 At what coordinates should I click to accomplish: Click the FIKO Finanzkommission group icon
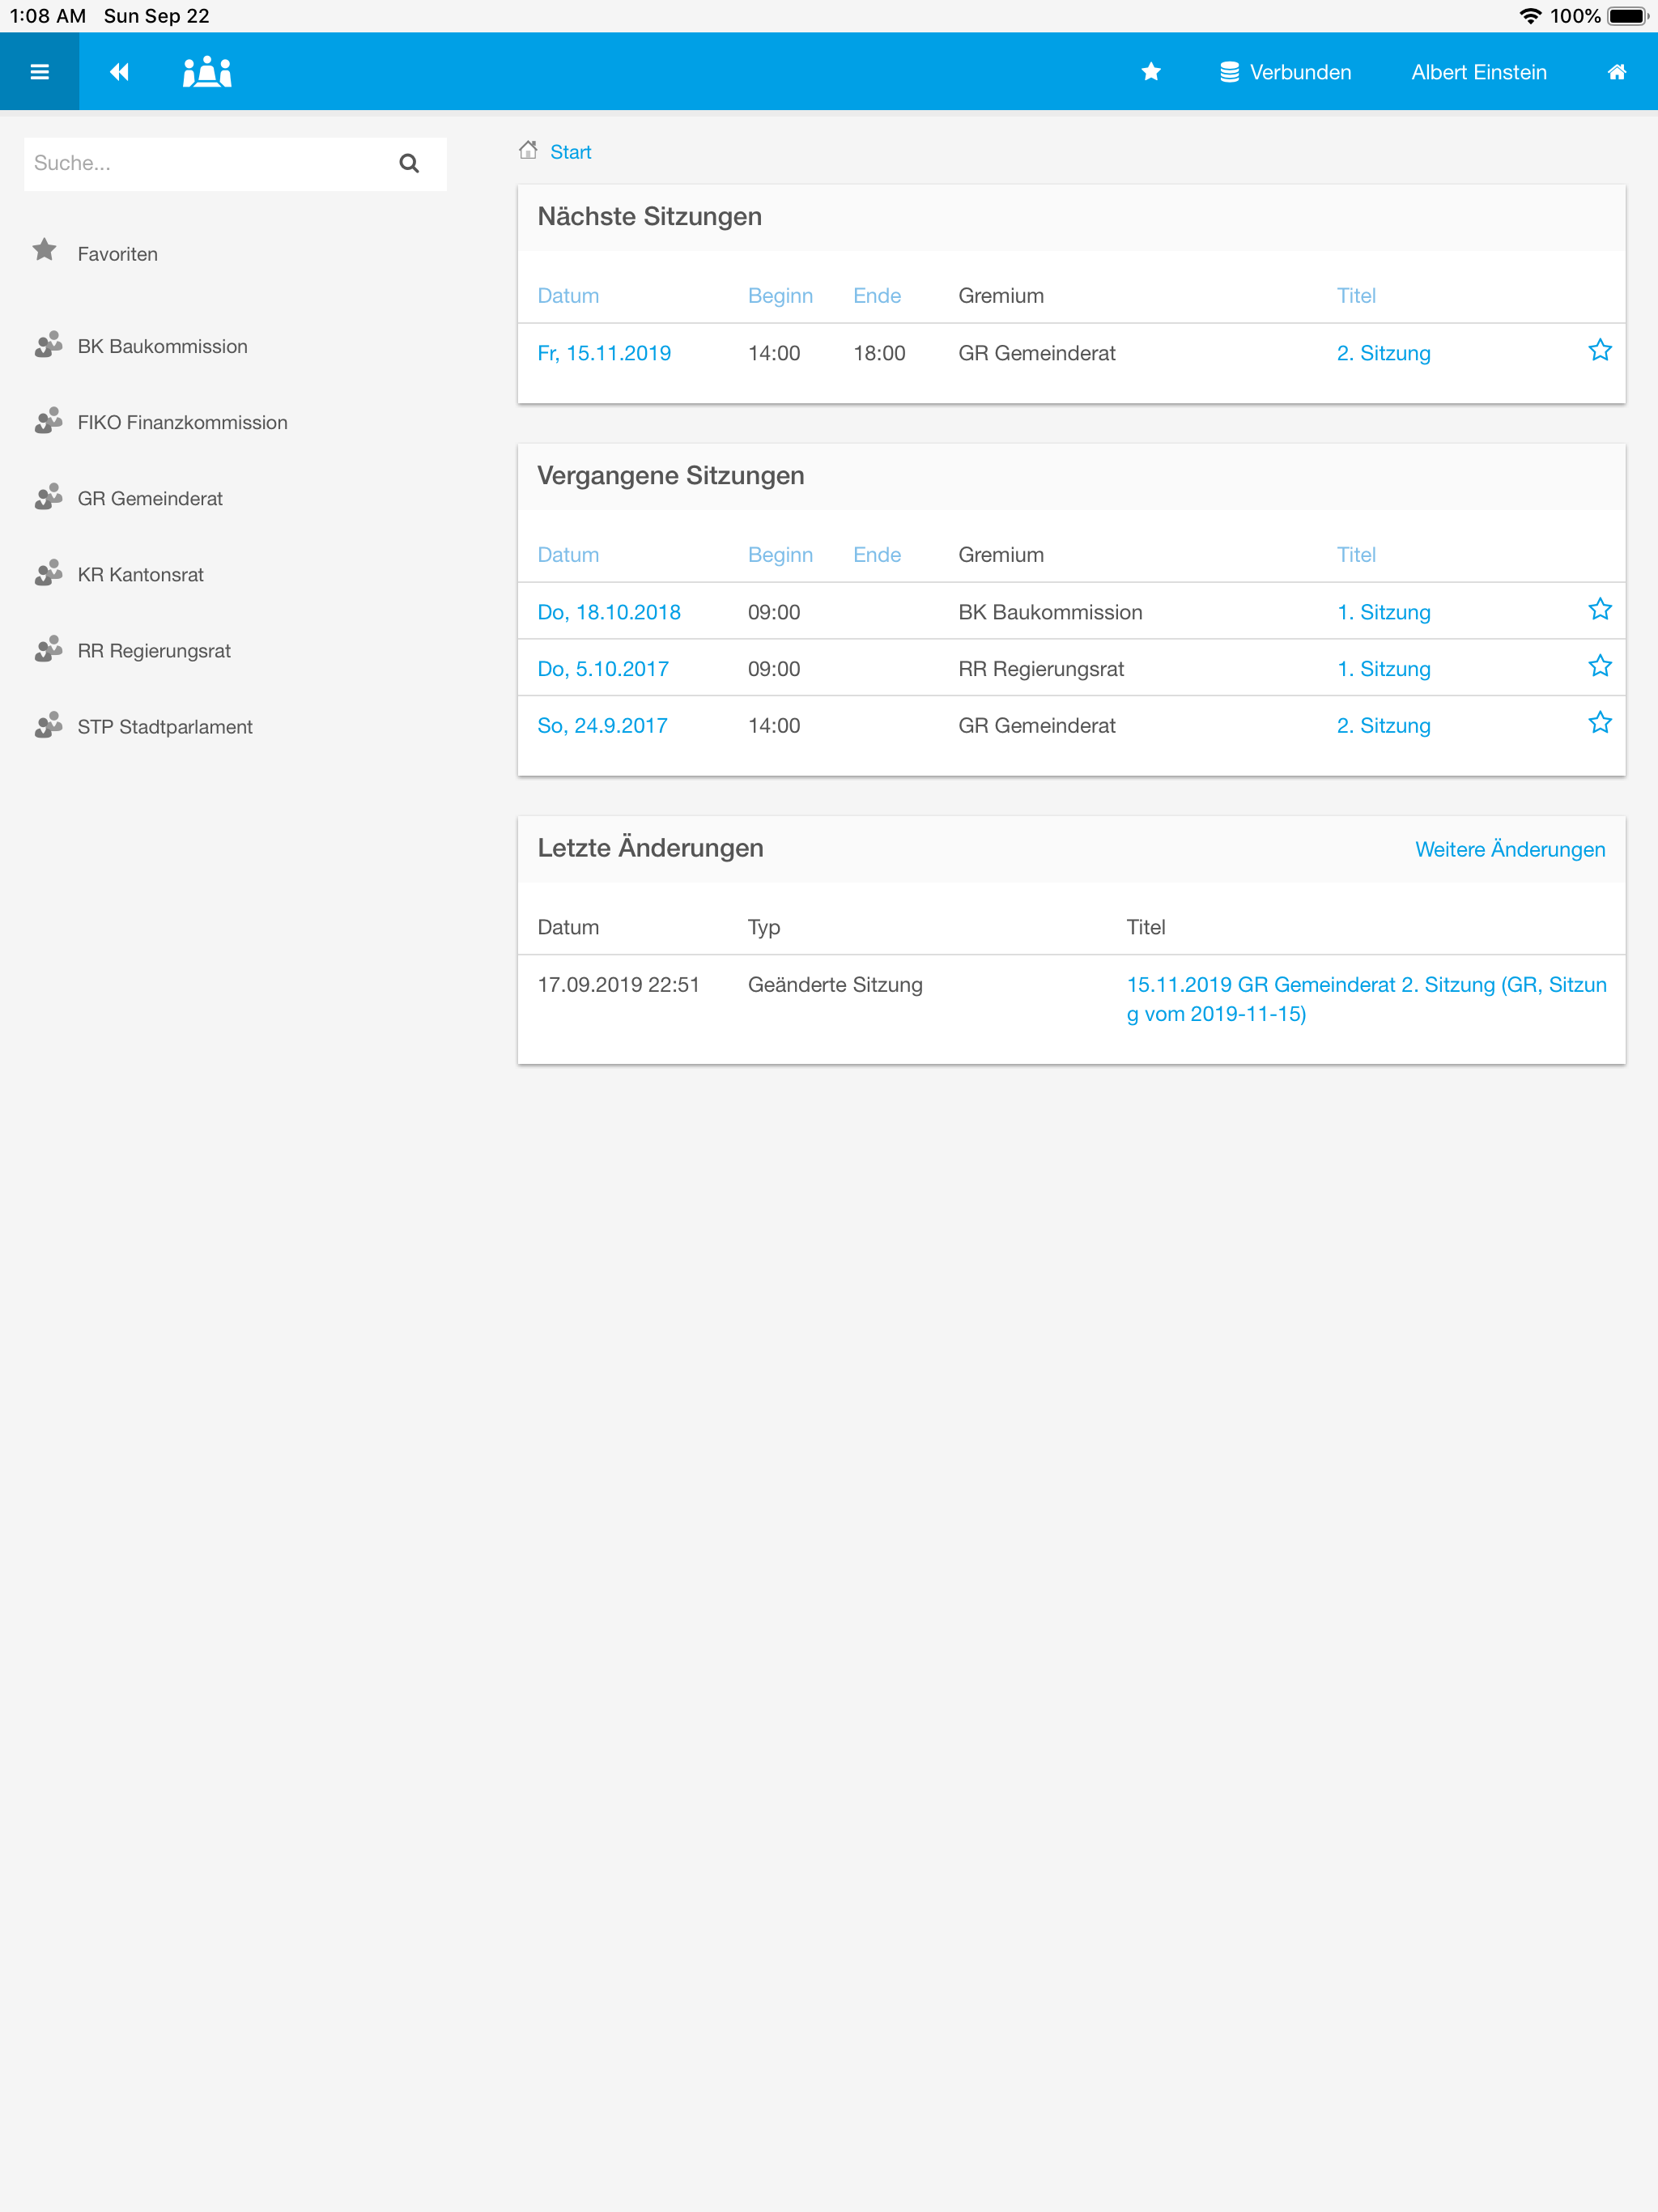[48, 421]
